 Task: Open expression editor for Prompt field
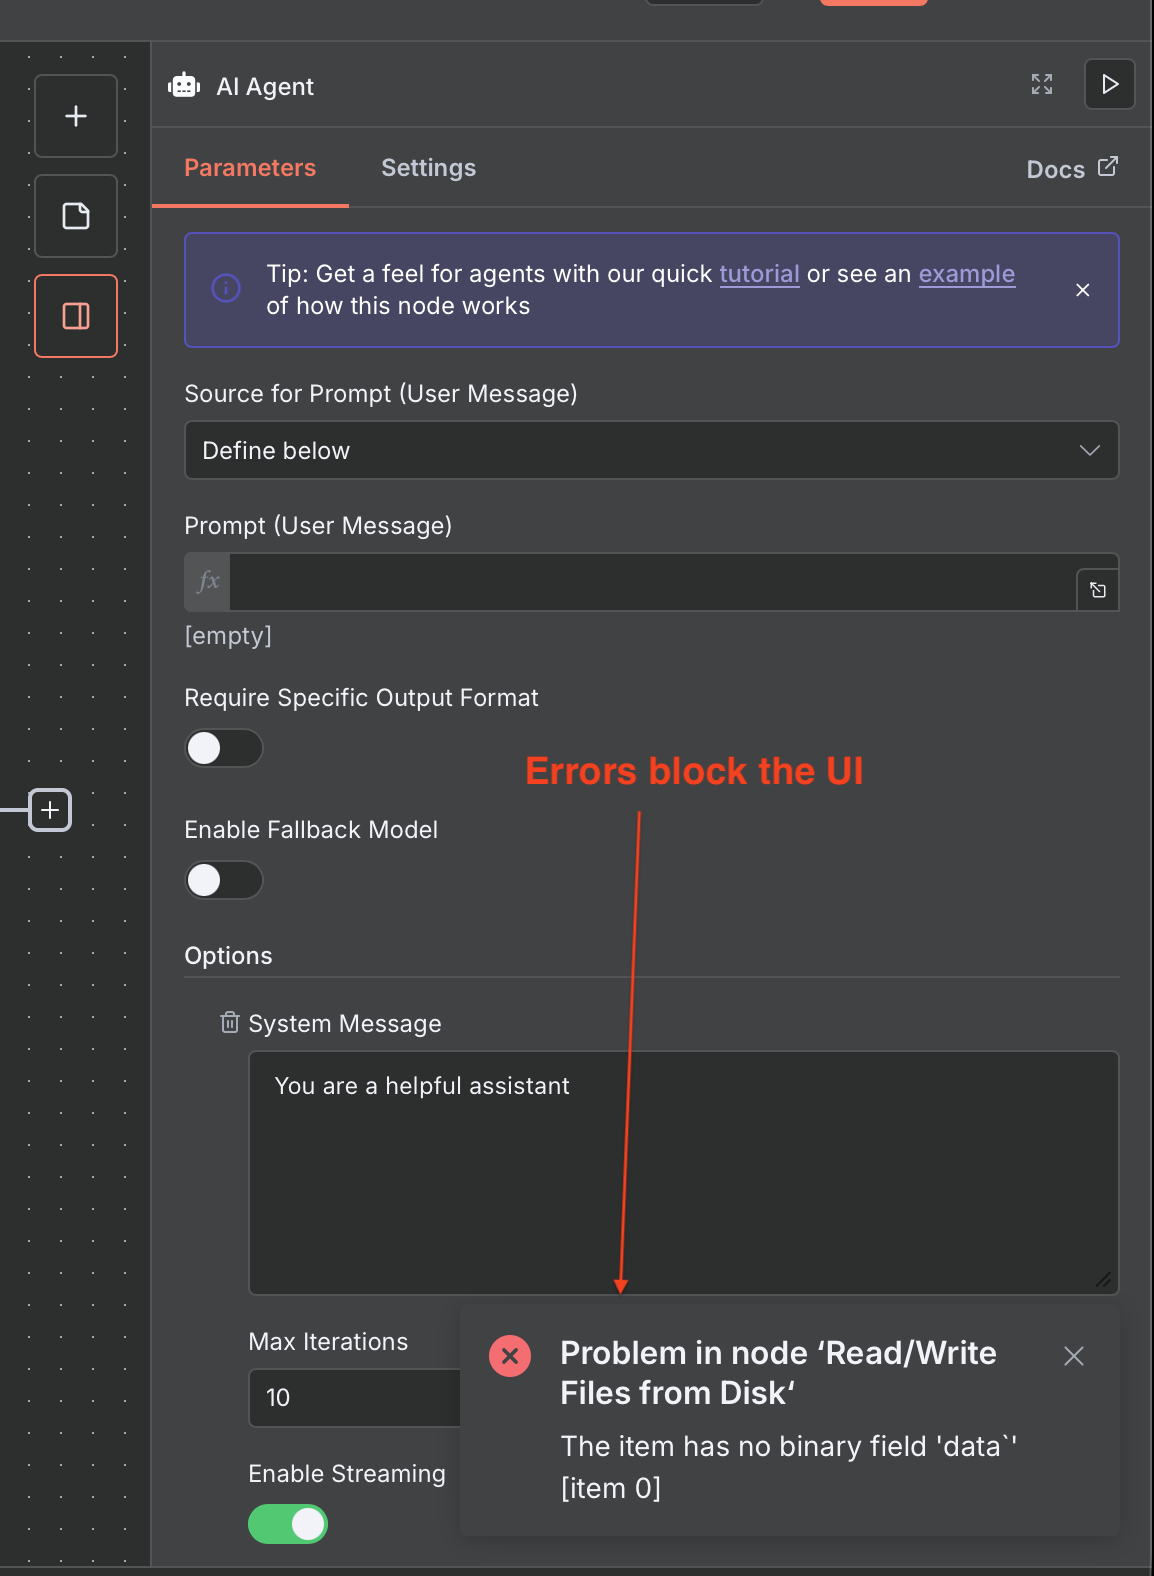[1097, 590]
